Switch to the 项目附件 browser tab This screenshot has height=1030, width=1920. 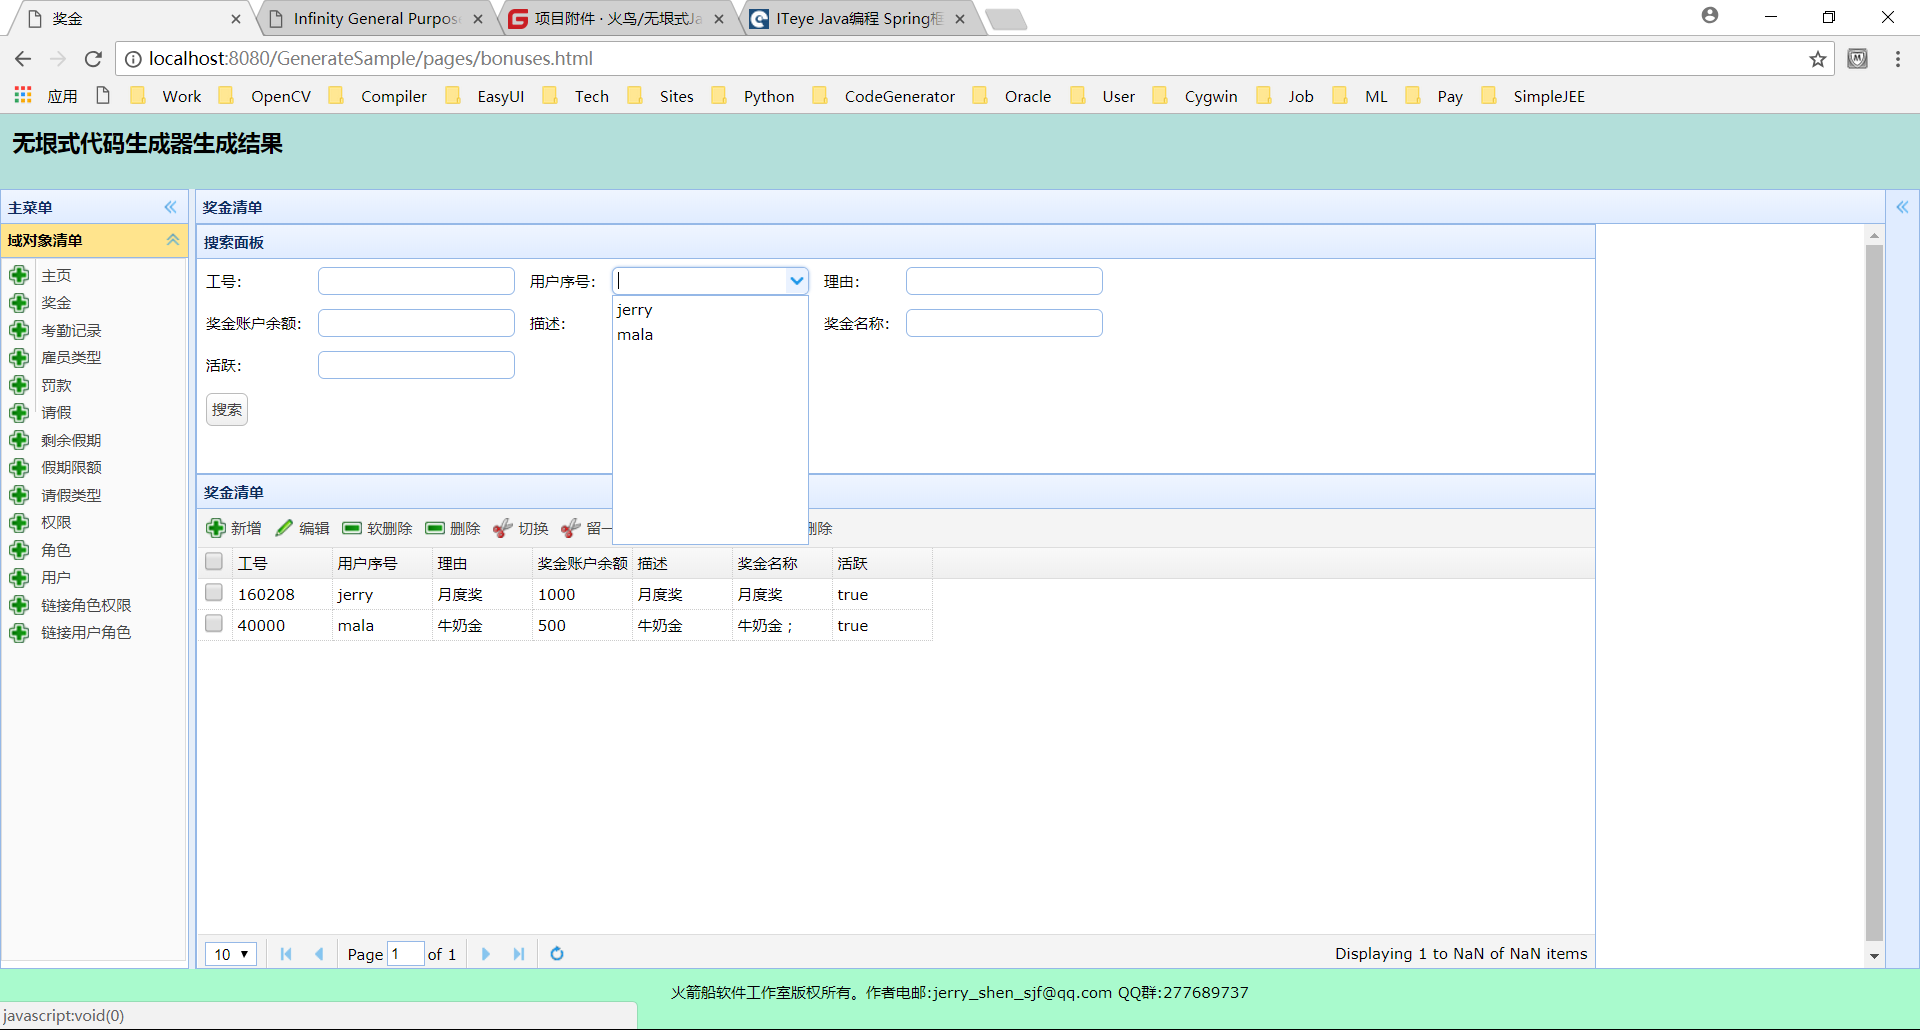point(617,19)
